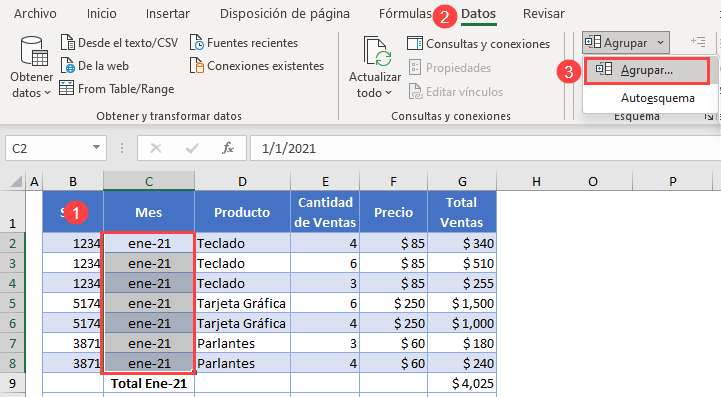
Task: Click the Total Ventas header cell
Action: (462, 212)
